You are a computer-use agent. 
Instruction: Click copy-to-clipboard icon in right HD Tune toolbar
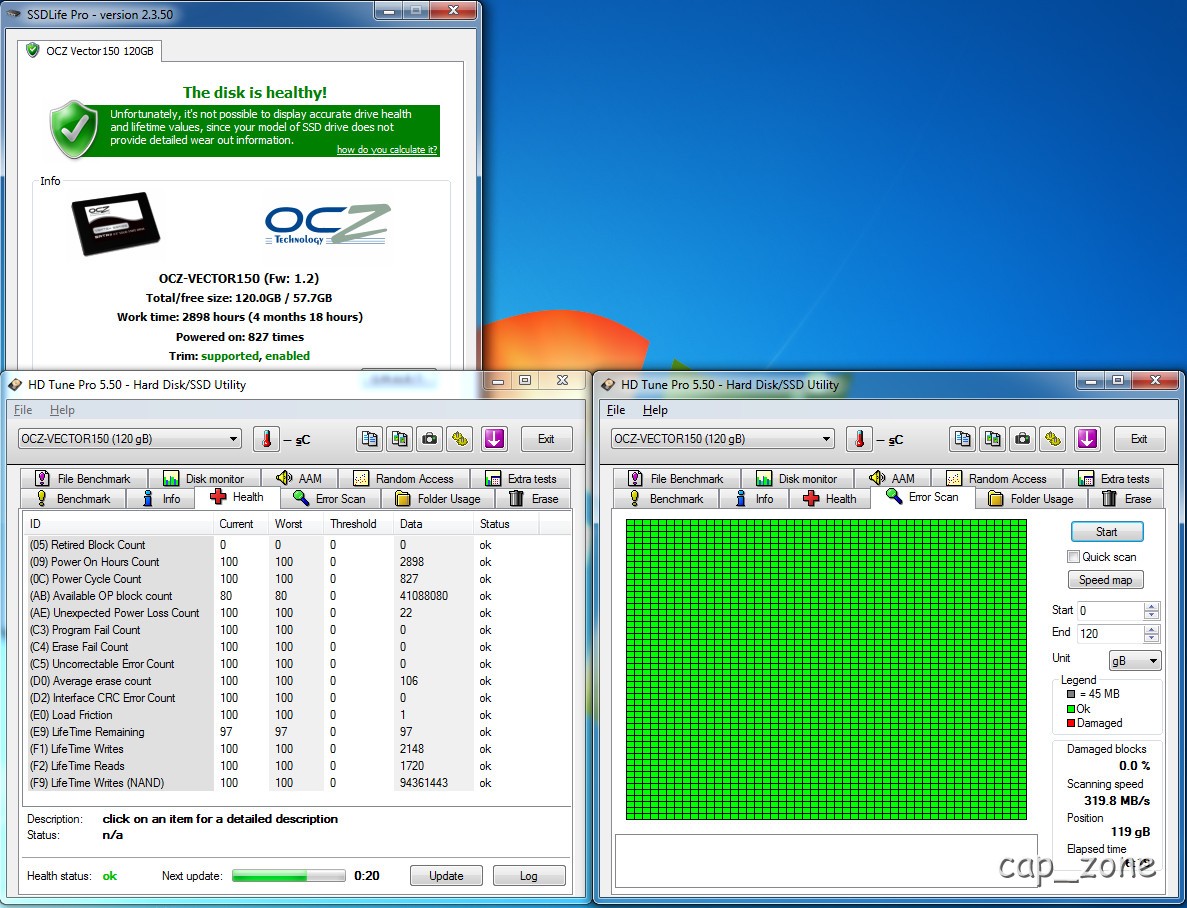pyautogui.click(x=962, y=439)
